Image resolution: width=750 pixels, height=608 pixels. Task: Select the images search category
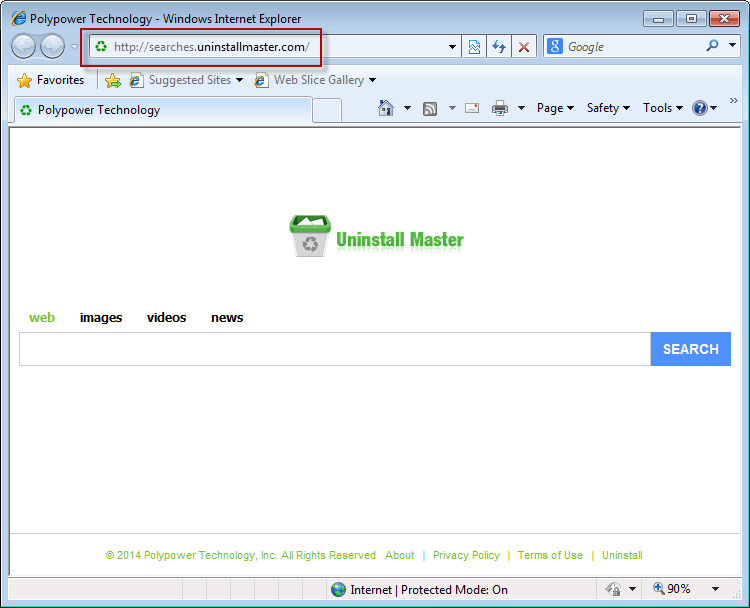point(101,318)
